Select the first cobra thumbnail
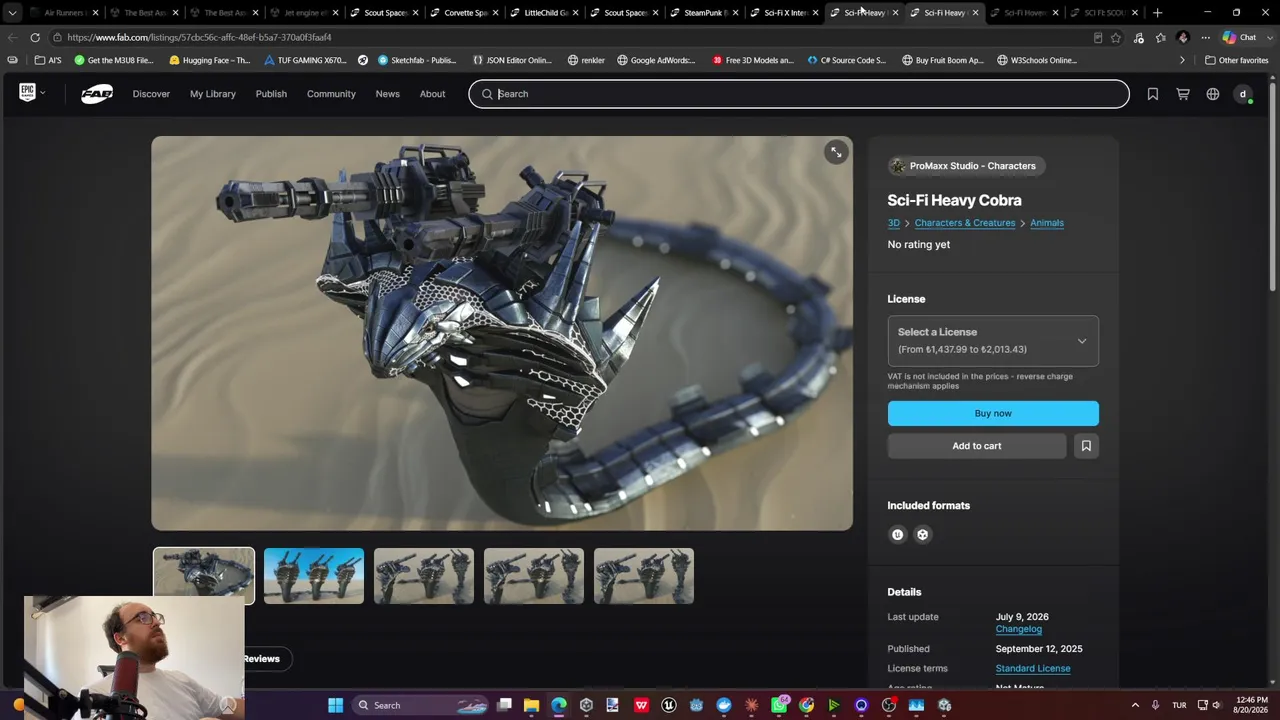 [x=204, y=576]
